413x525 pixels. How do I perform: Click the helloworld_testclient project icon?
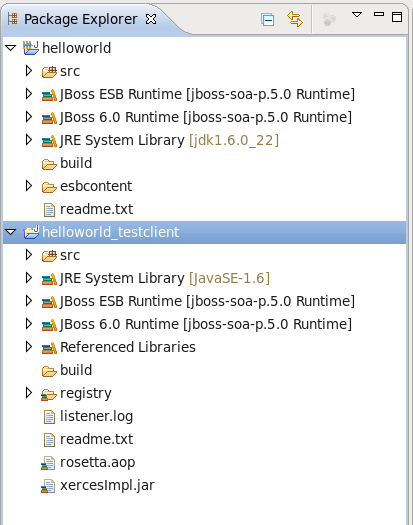[x=31, y=232]
